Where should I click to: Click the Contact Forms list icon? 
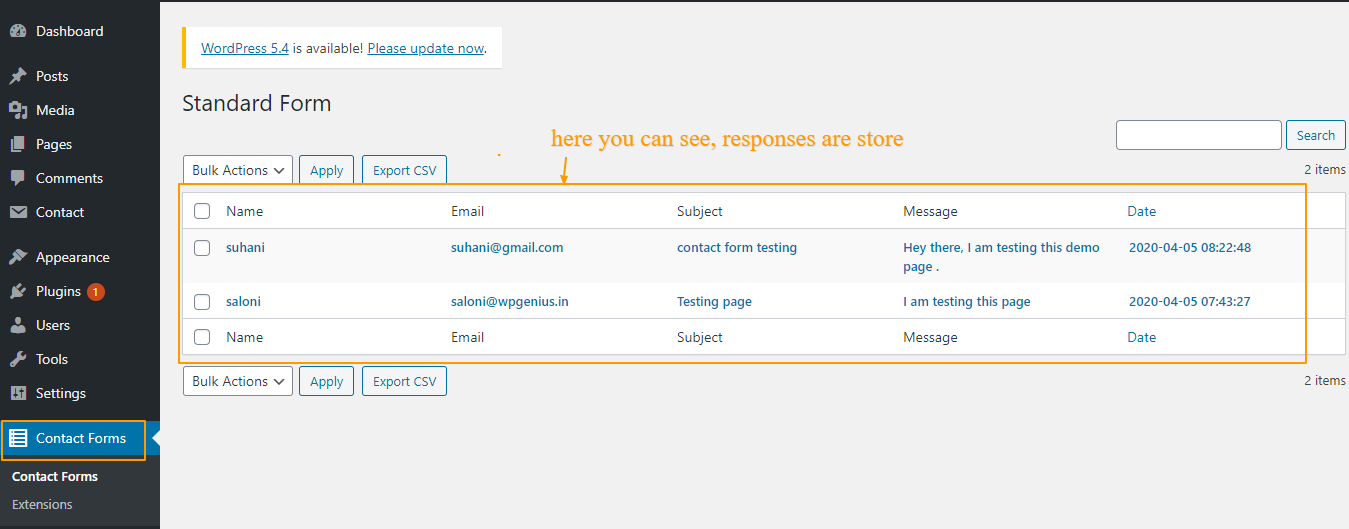click(x=17, y=438)
